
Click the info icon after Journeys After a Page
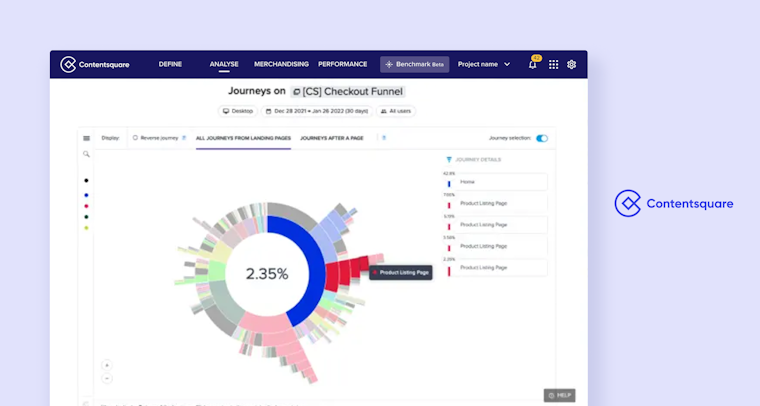tap(384, 138)
